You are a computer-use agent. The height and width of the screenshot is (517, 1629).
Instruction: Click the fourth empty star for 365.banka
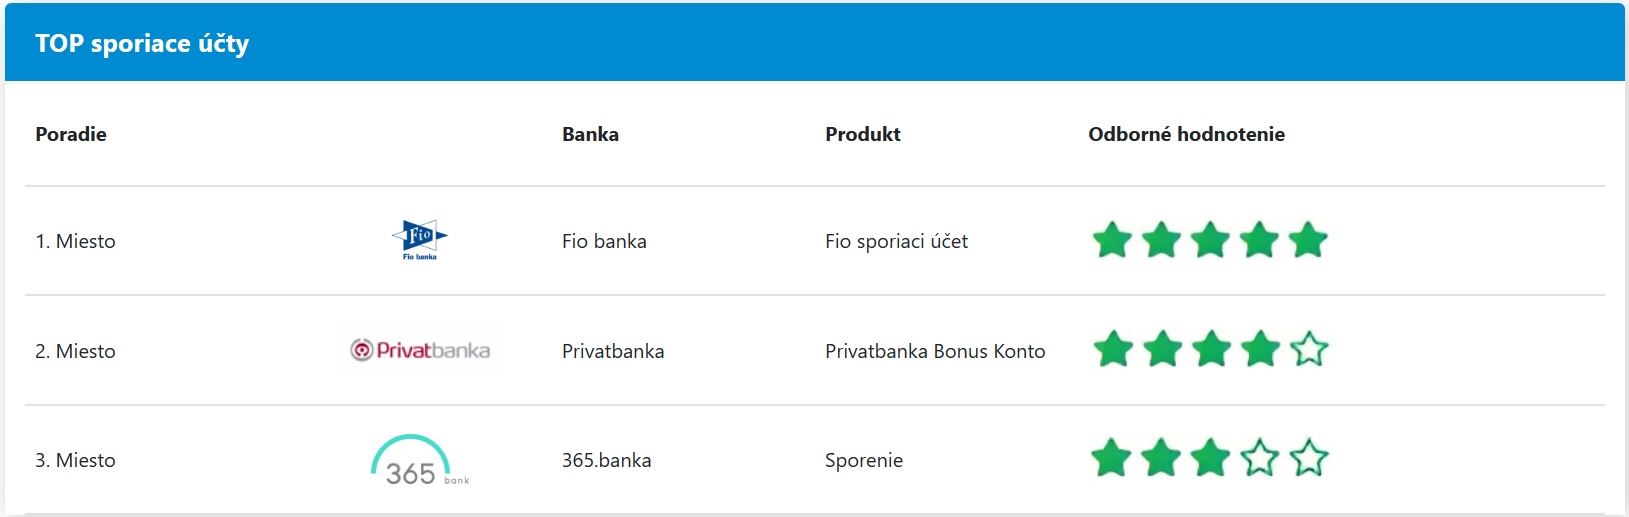[1259, 459]
